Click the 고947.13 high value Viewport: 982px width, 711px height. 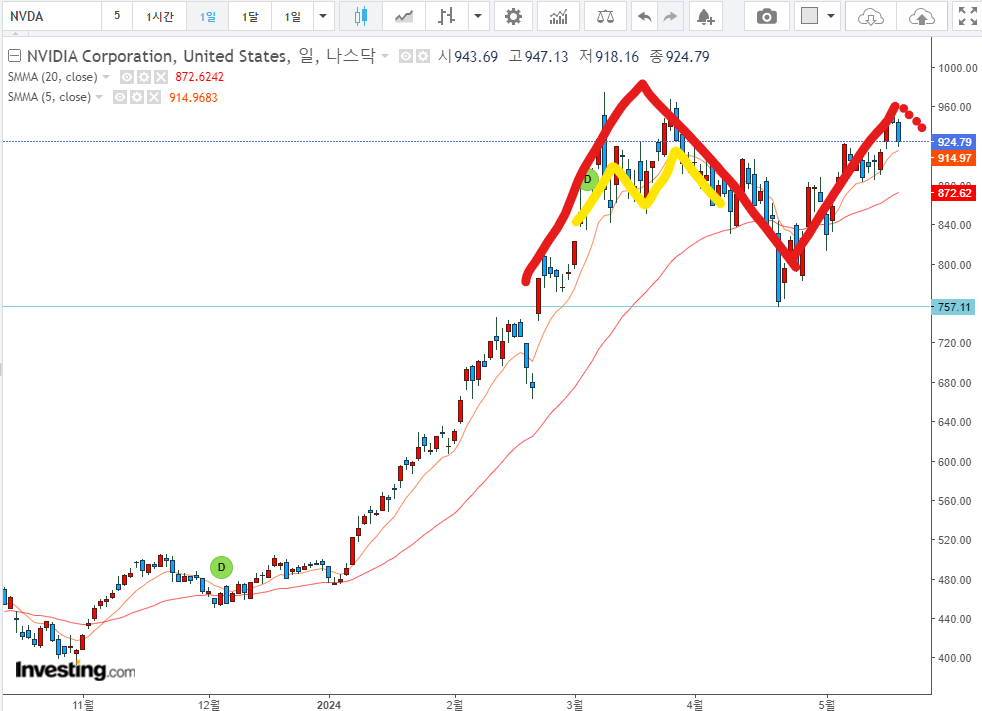click(539, 57)
